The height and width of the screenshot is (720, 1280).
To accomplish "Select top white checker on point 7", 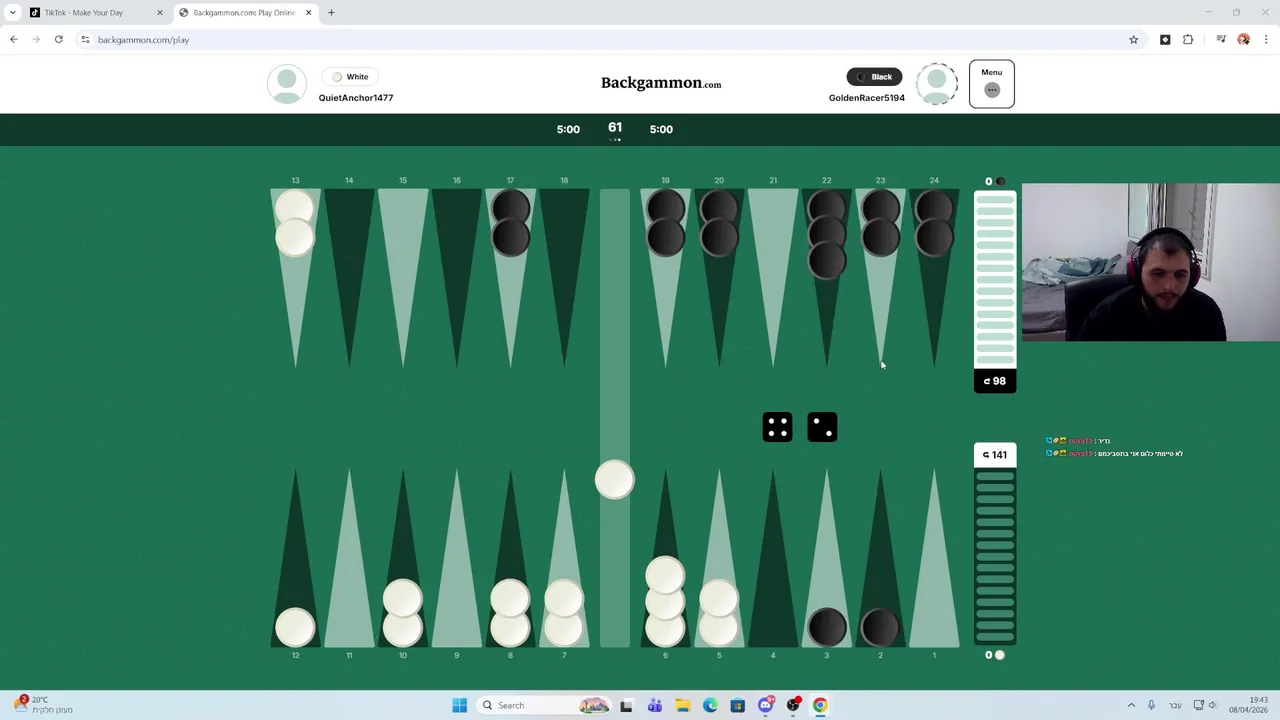I will click(x=564, y=598).
